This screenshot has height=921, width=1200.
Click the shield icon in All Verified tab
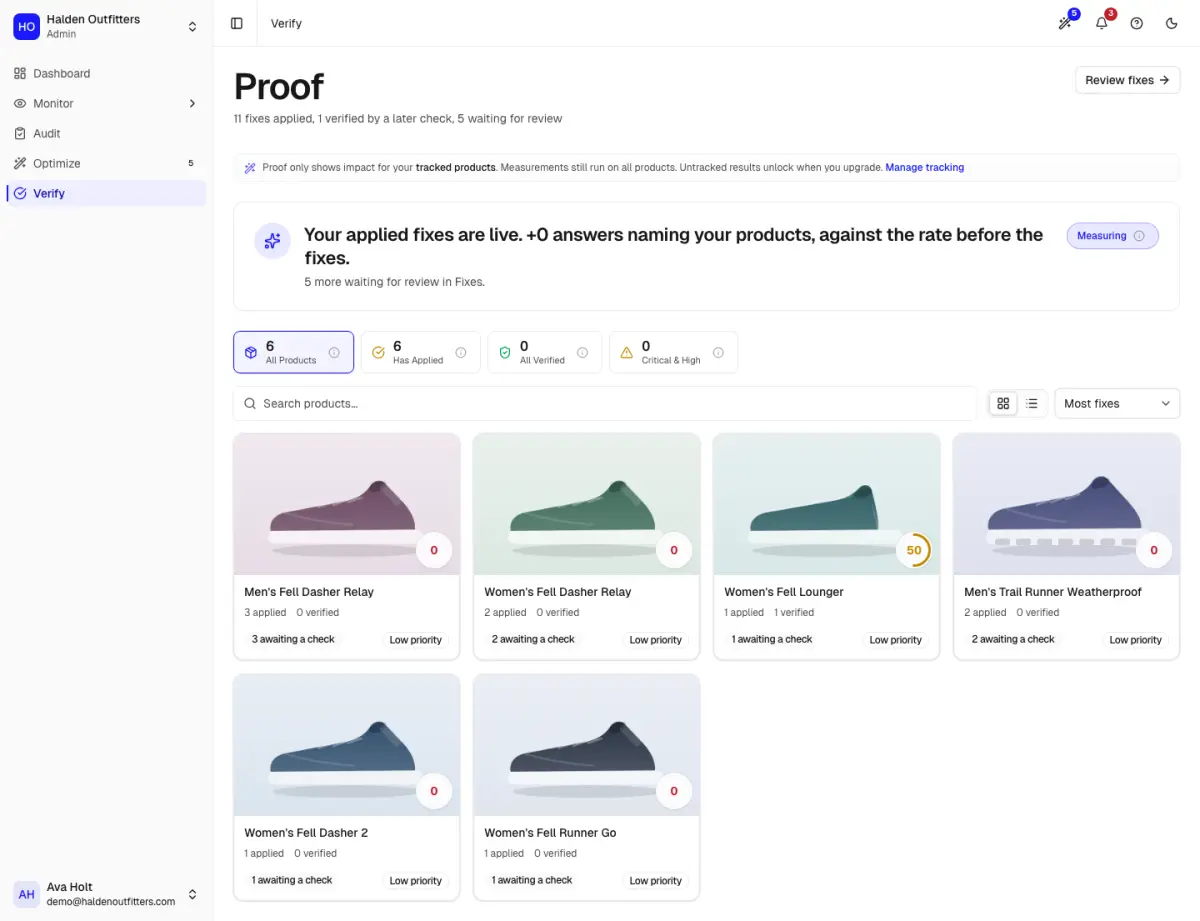(504, 352)
